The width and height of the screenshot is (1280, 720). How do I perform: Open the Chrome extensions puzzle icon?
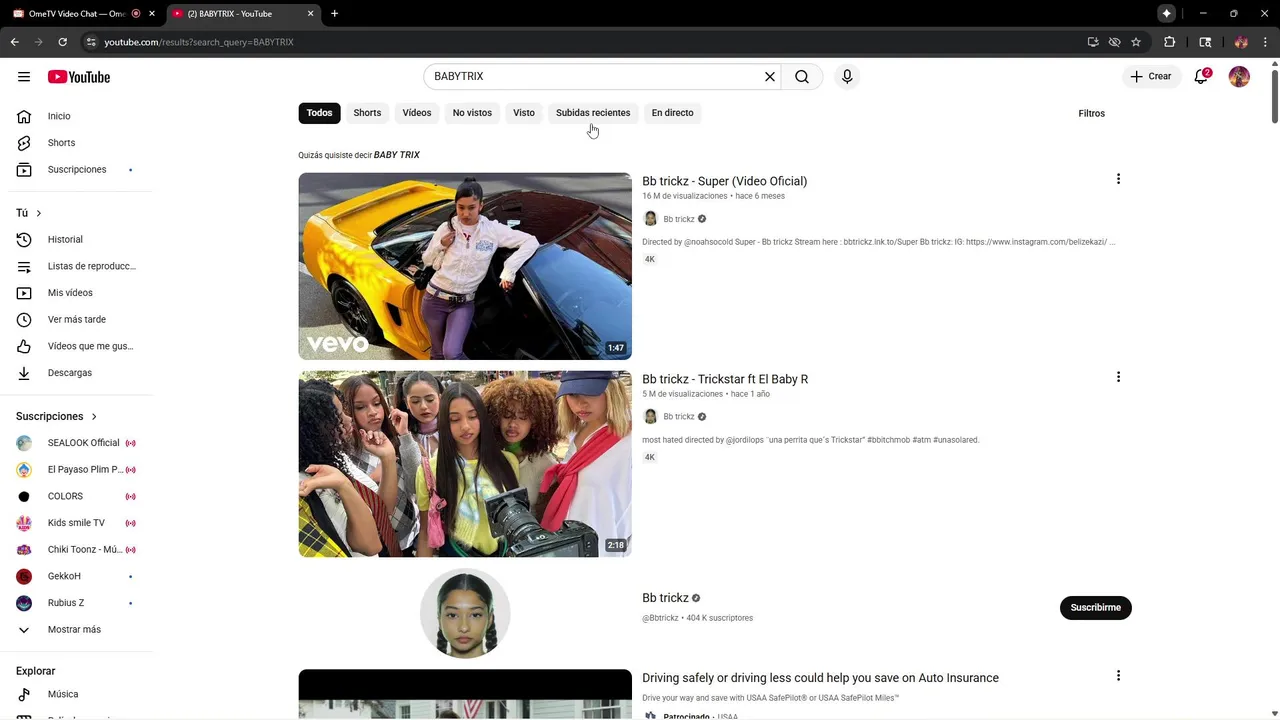tap(1169, 42)
